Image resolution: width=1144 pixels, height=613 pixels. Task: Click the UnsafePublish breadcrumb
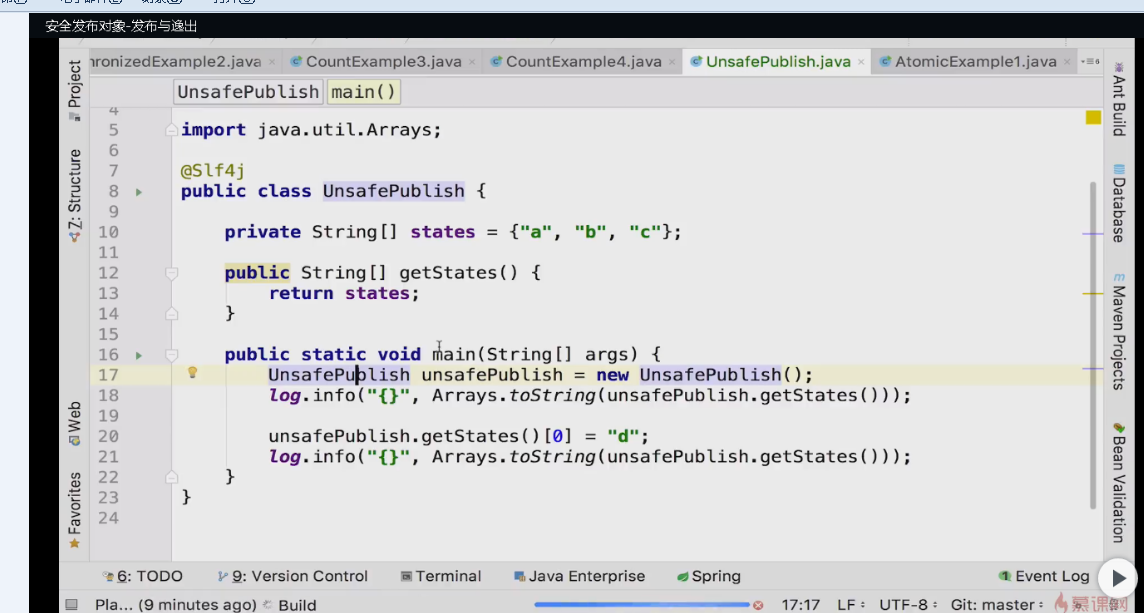pos(249,93)
